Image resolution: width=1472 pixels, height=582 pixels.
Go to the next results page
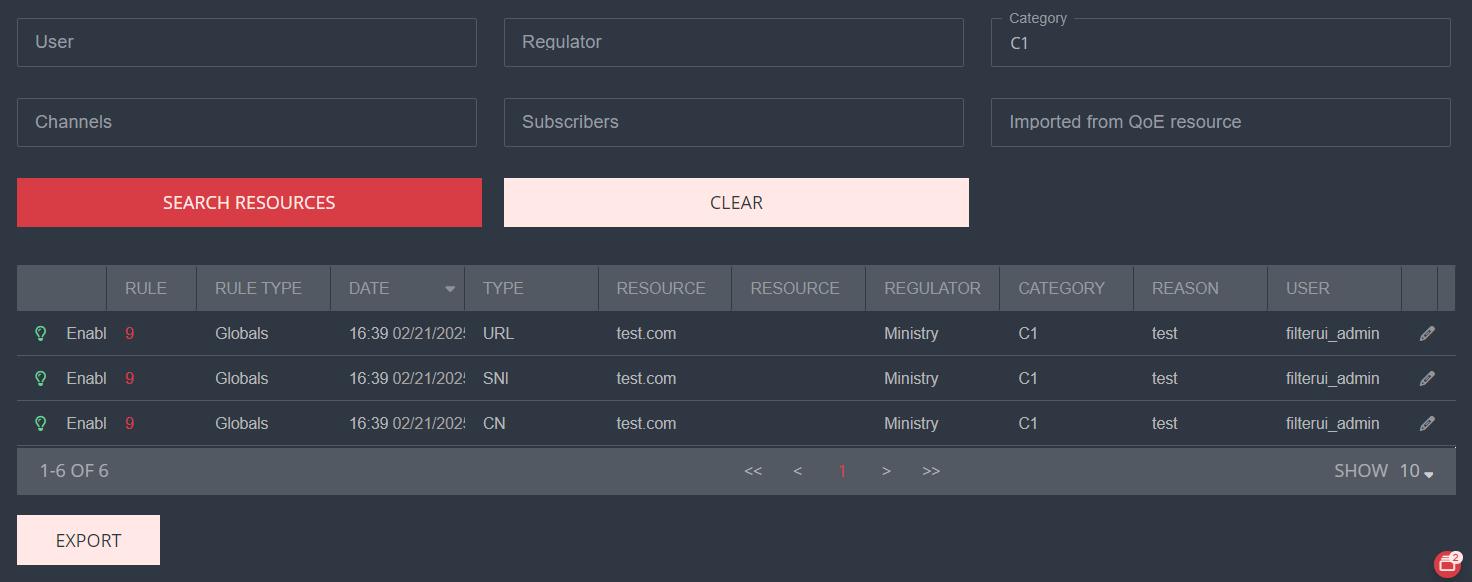[x=886, y=471]
